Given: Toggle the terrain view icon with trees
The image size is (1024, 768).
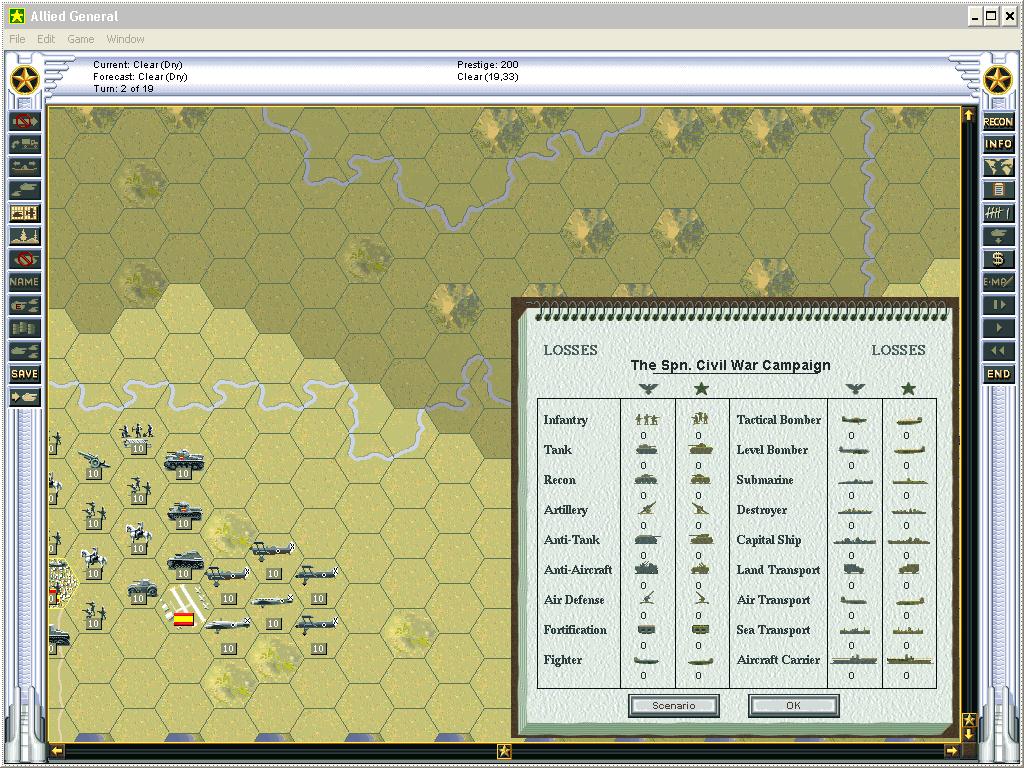Looking at the screenshot, I should click(x=25, y=236).
